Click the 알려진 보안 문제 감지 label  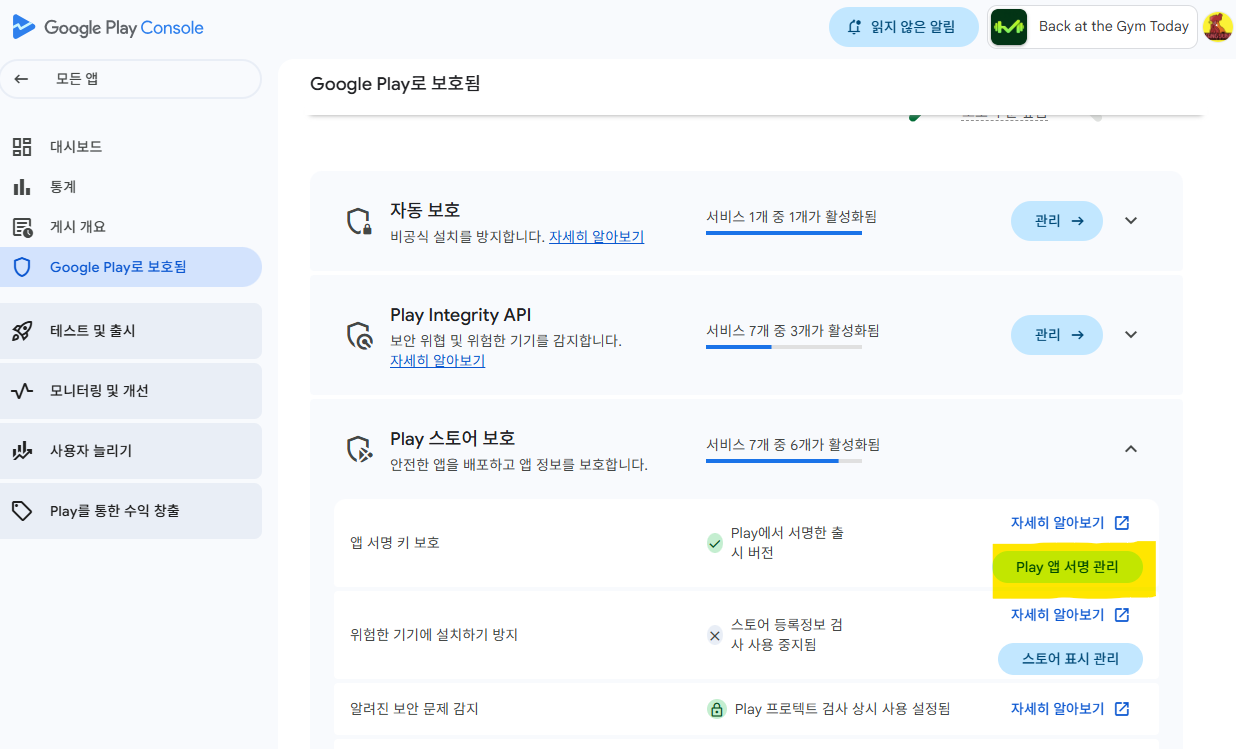tap(415, 709)
